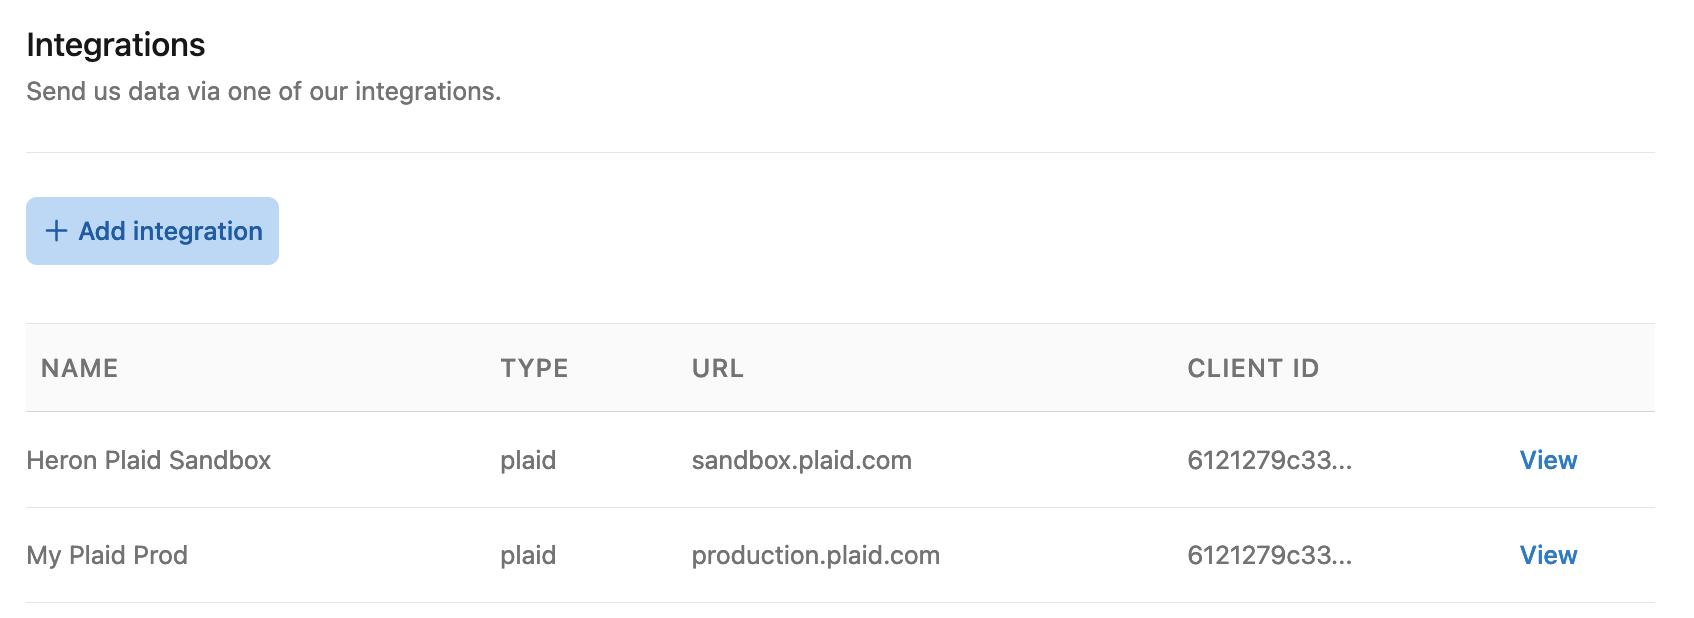The image size is (1694, 618).
Task: Click the Integrations page heading
Action: (x=116, y=45)
